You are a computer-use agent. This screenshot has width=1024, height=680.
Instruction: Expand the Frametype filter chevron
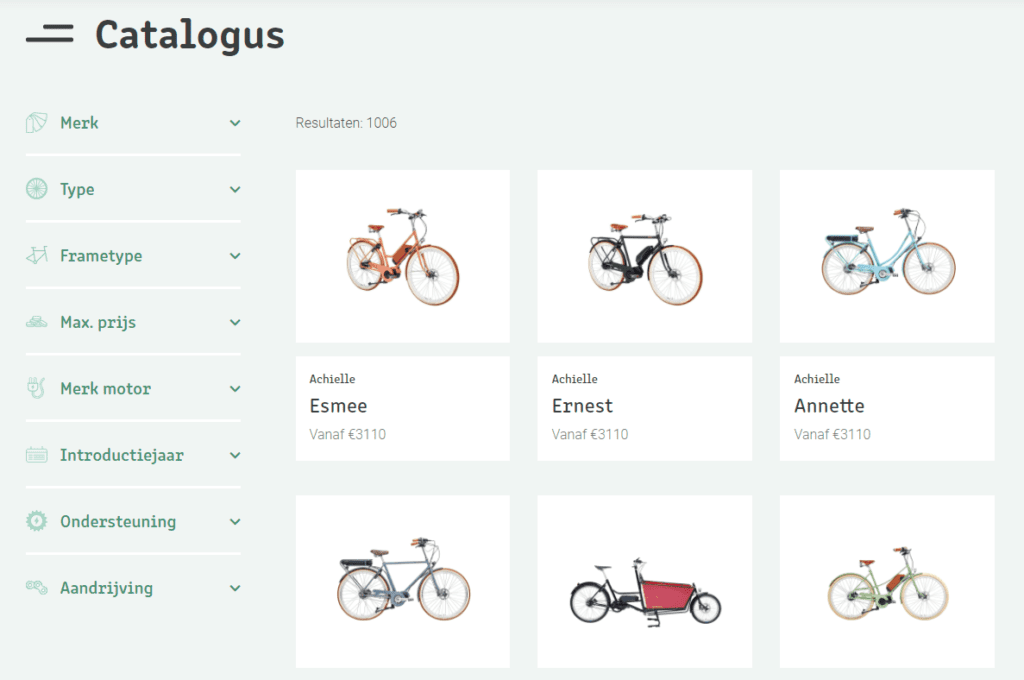tap(235, 256)
